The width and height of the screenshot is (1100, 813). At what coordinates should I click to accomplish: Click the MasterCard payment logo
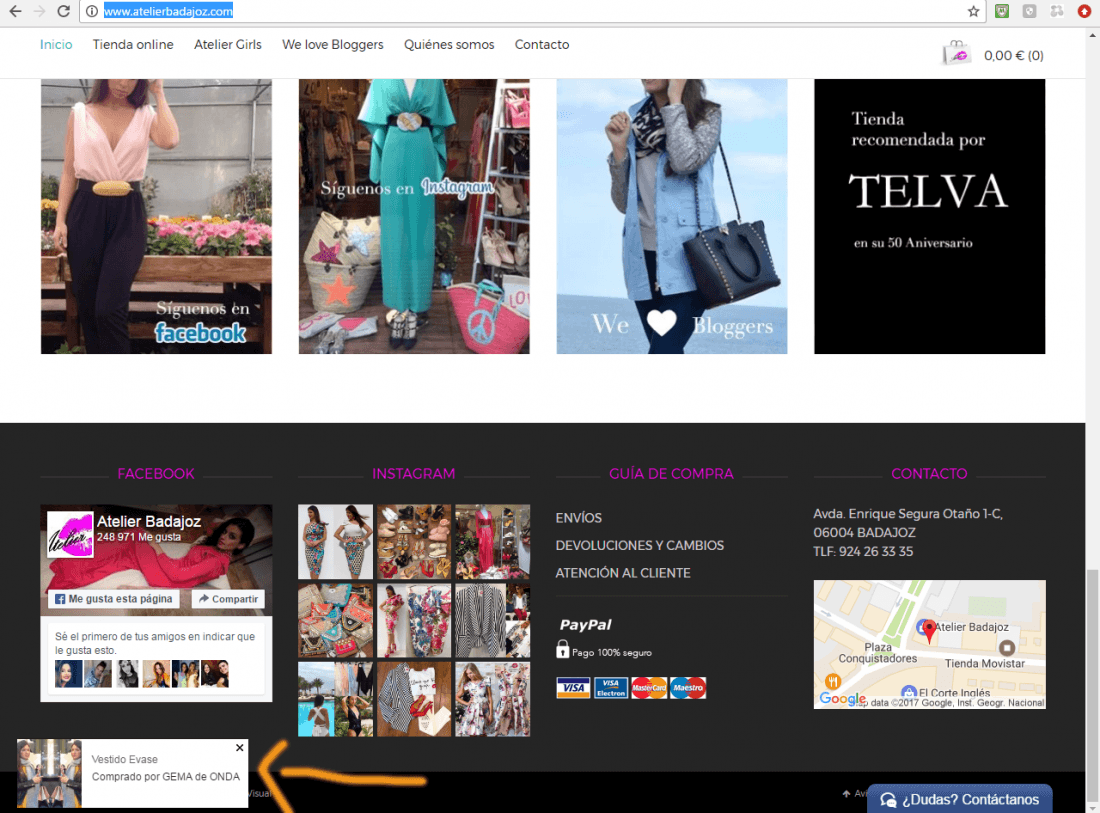(649, 687)
